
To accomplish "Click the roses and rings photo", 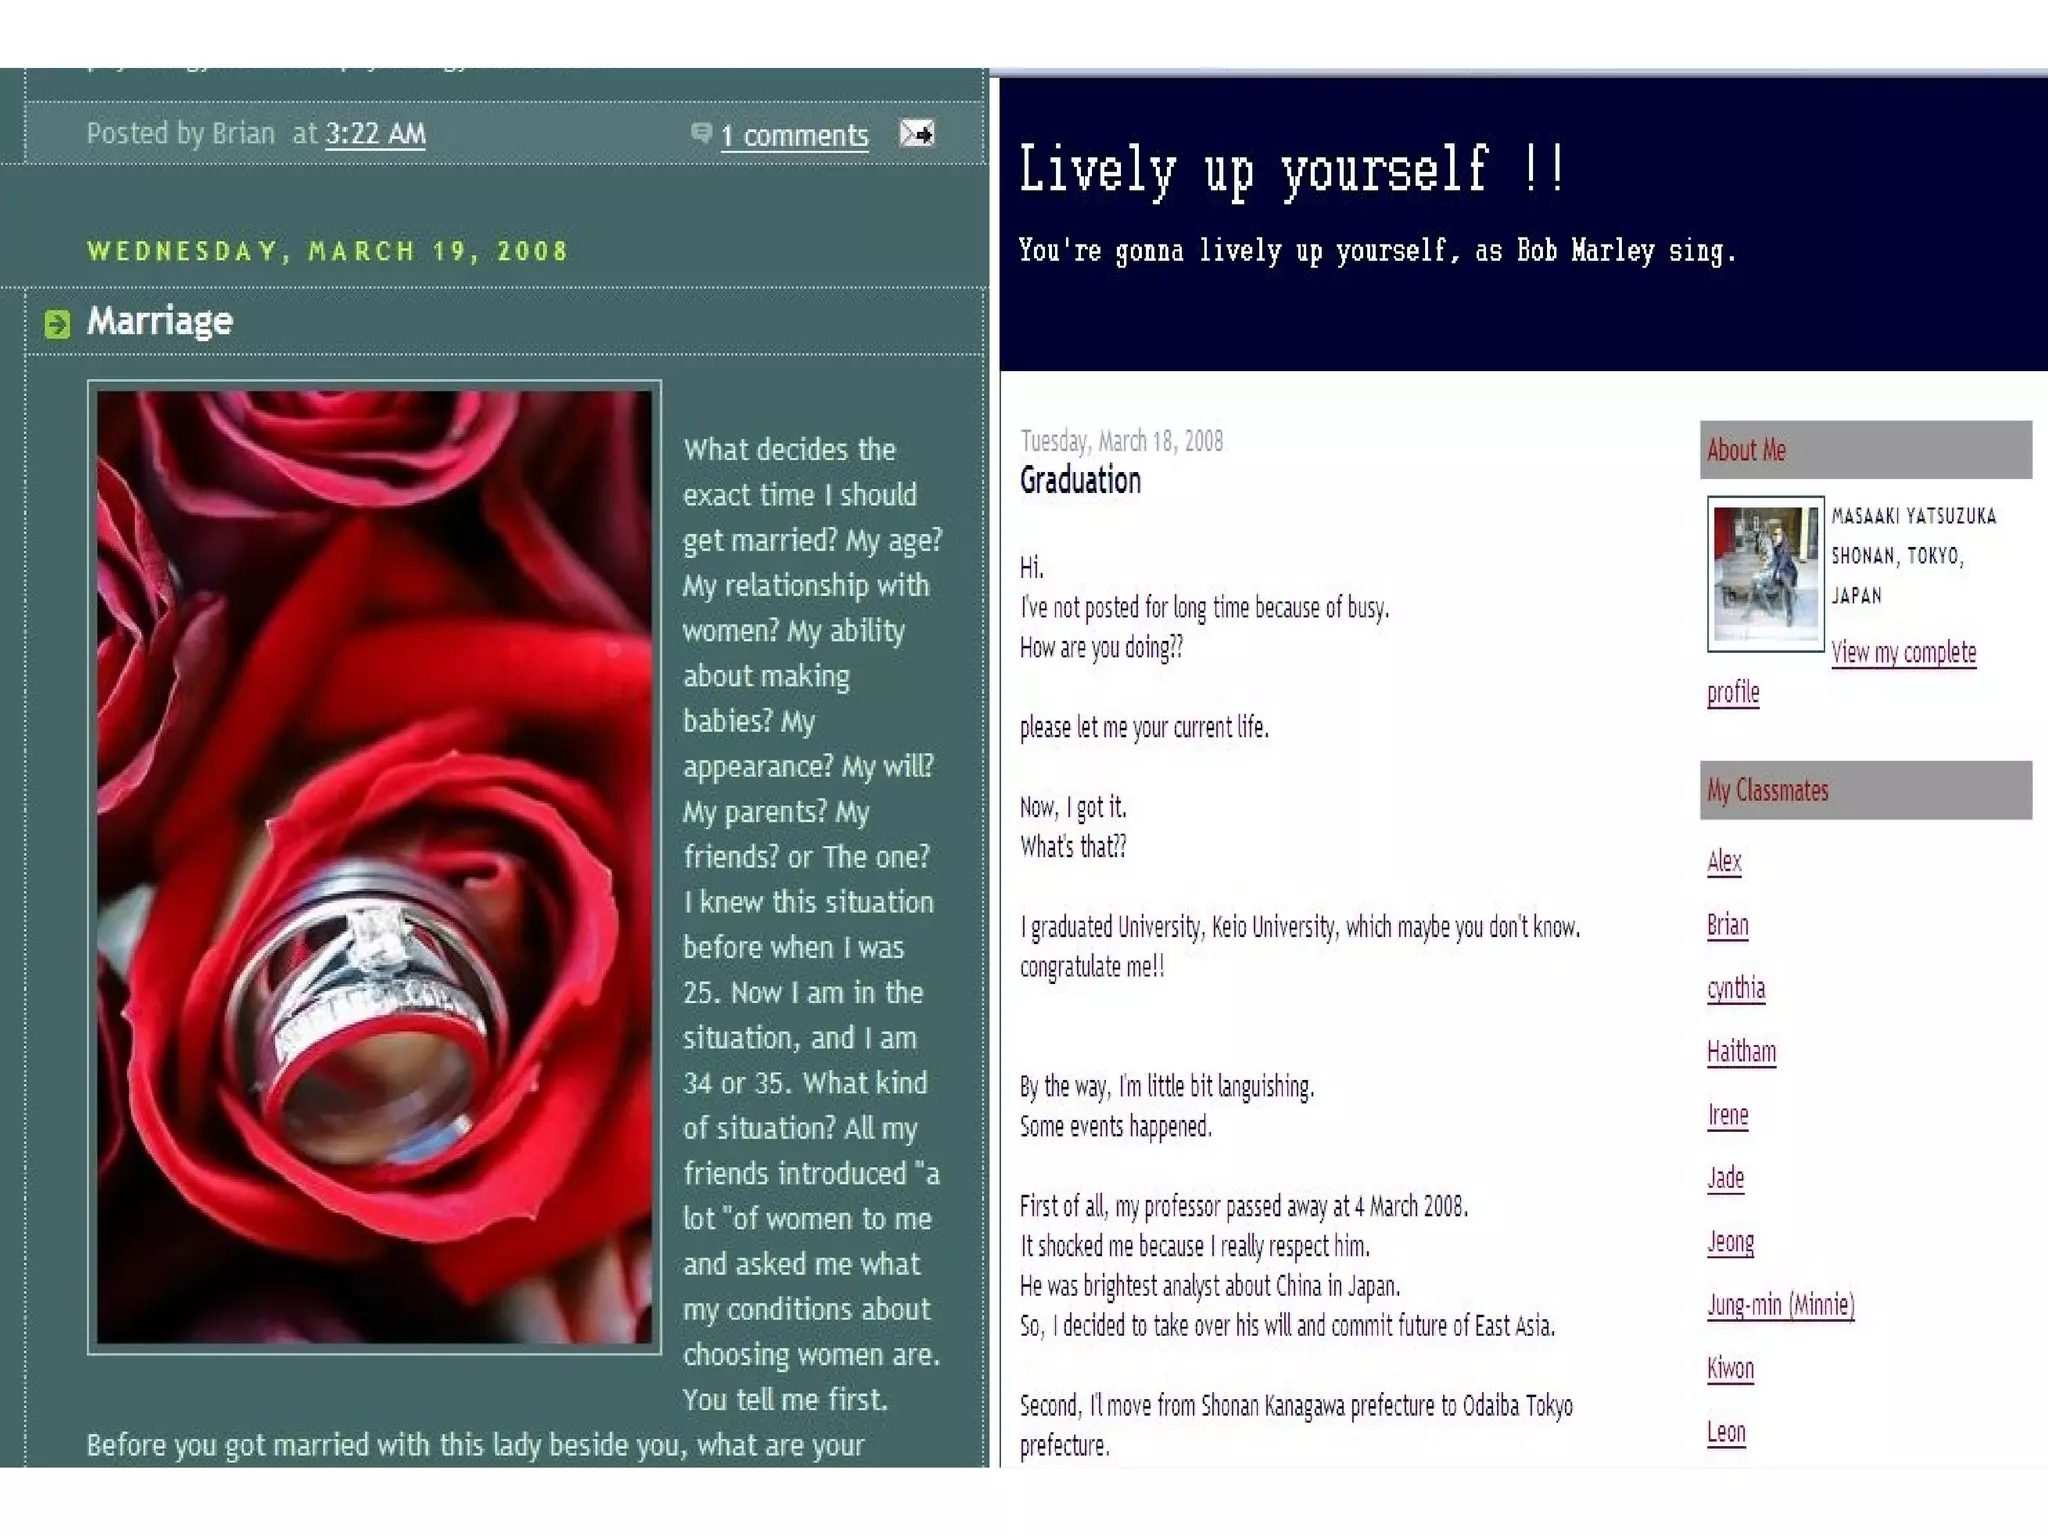I will click(x=374, y=867).
